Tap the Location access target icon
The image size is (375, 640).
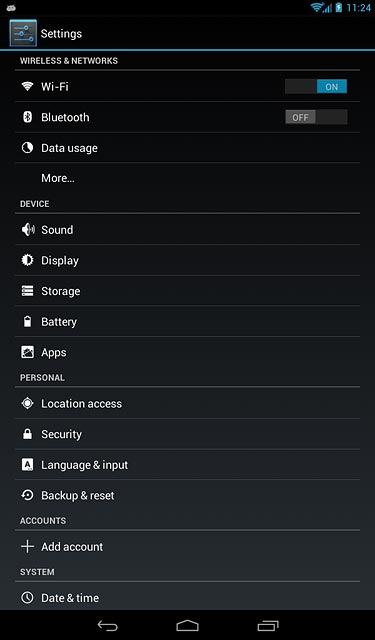point(27,404)
